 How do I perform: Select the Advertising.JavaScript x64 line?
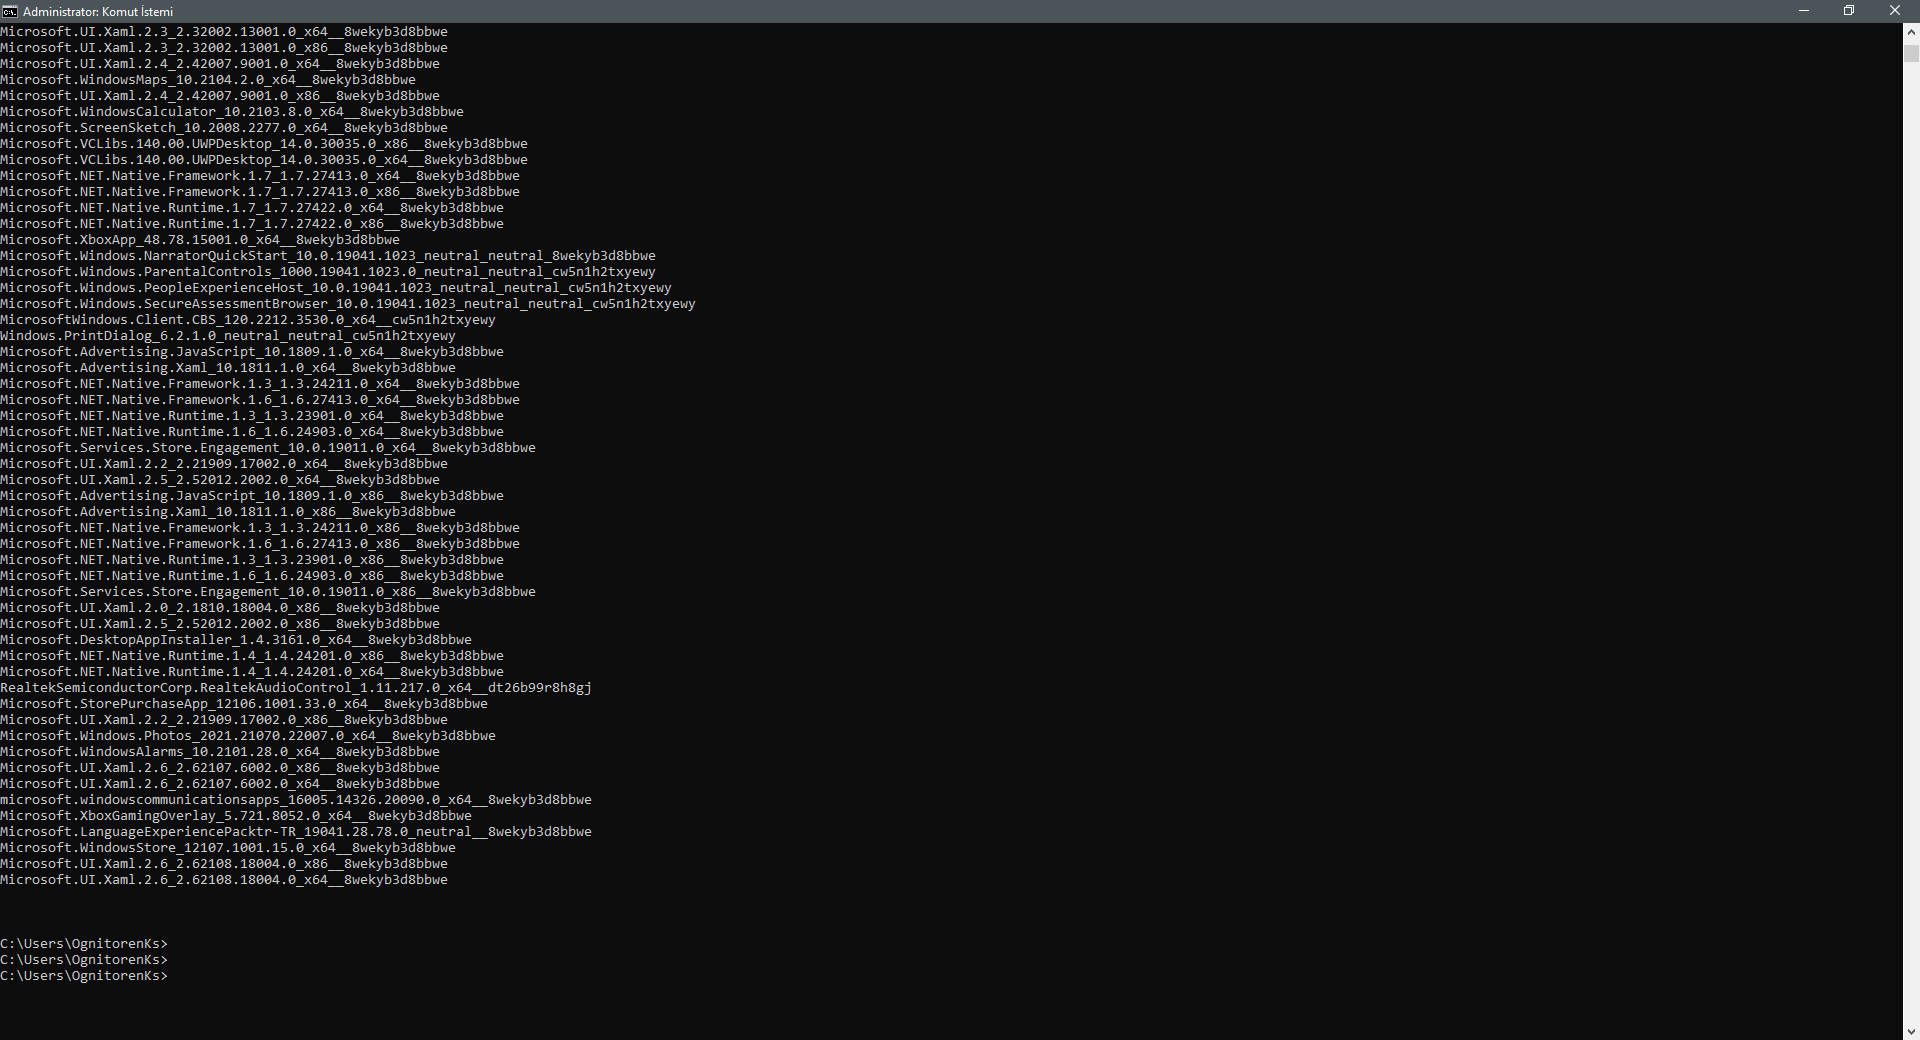coord(252,352)
